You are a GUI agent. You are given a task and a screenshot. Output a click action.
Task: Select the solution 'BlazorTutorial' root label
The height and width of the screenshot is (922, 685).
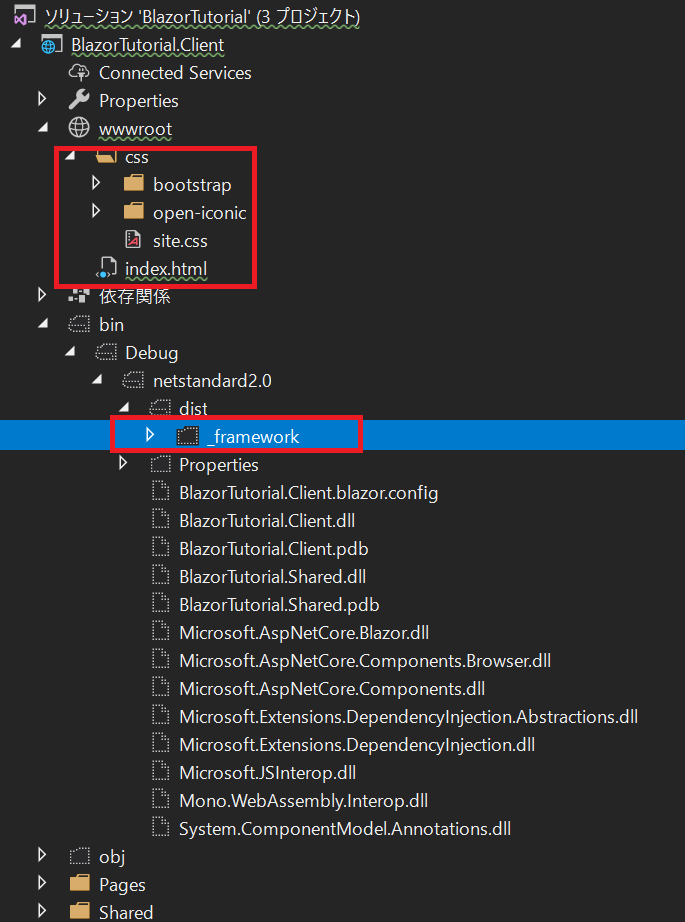[203, 18]
